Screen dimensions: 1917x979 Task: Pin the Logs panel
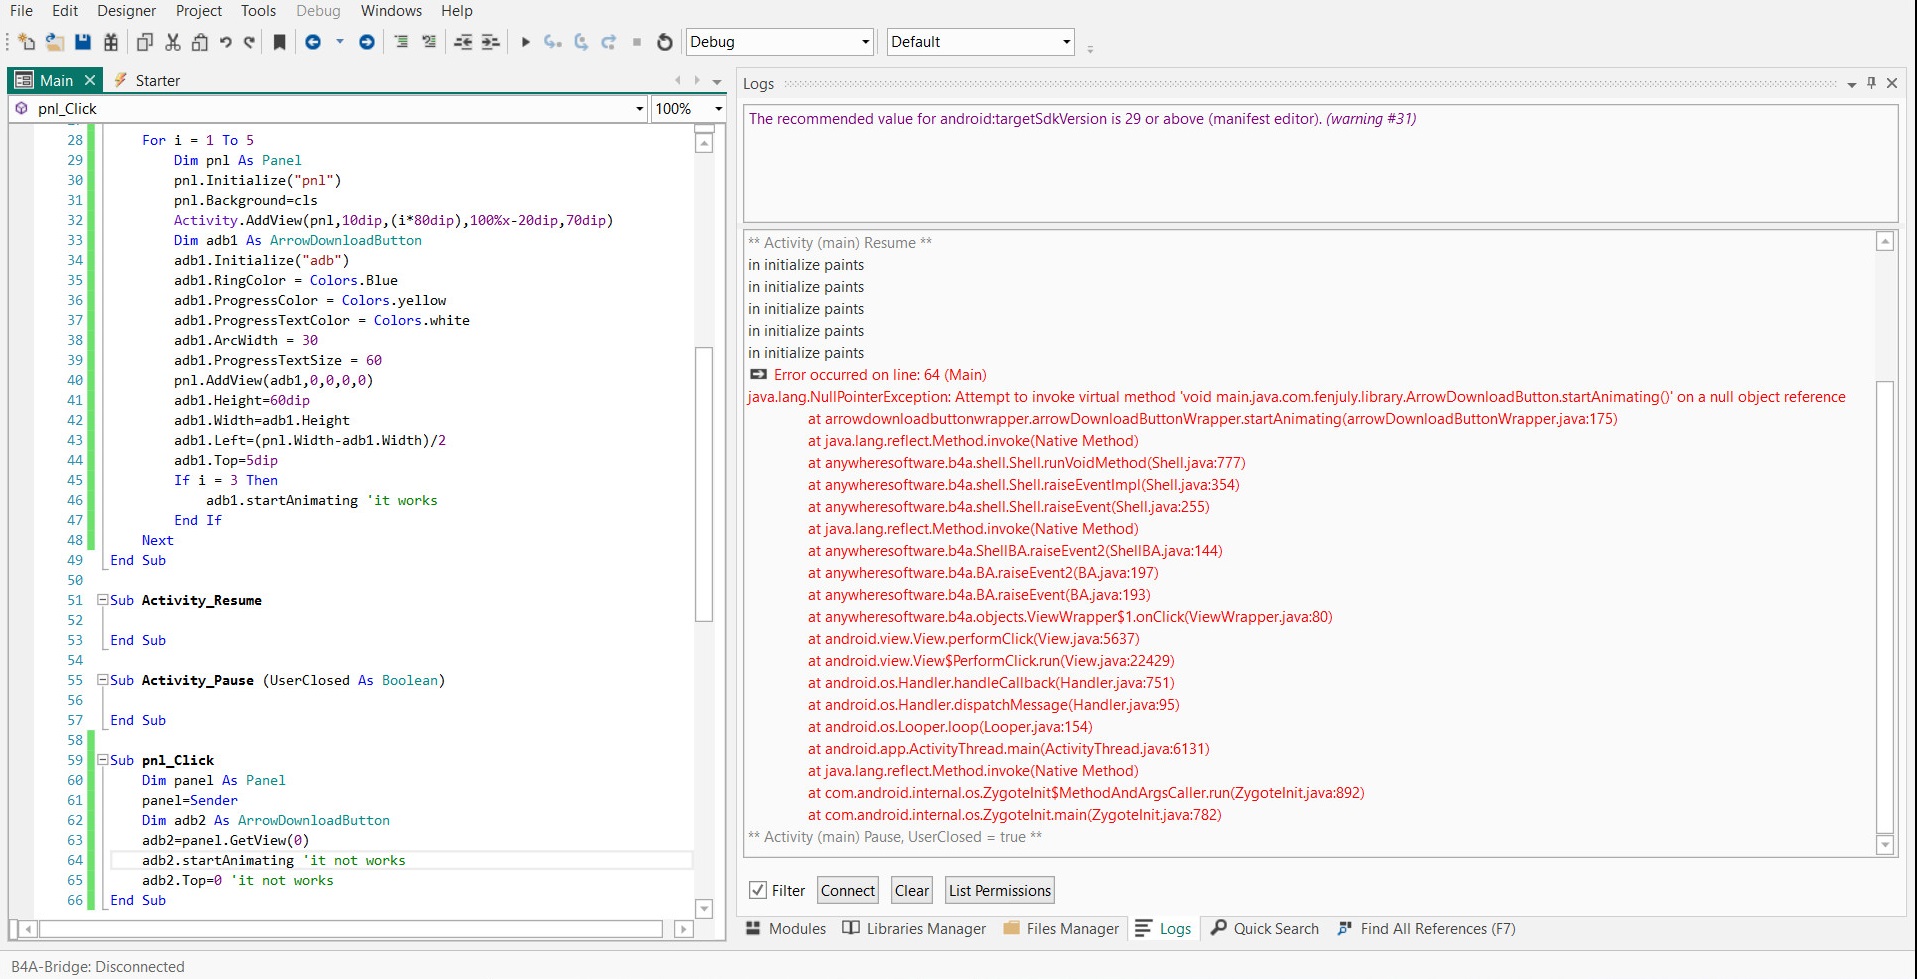[1871, 83]
